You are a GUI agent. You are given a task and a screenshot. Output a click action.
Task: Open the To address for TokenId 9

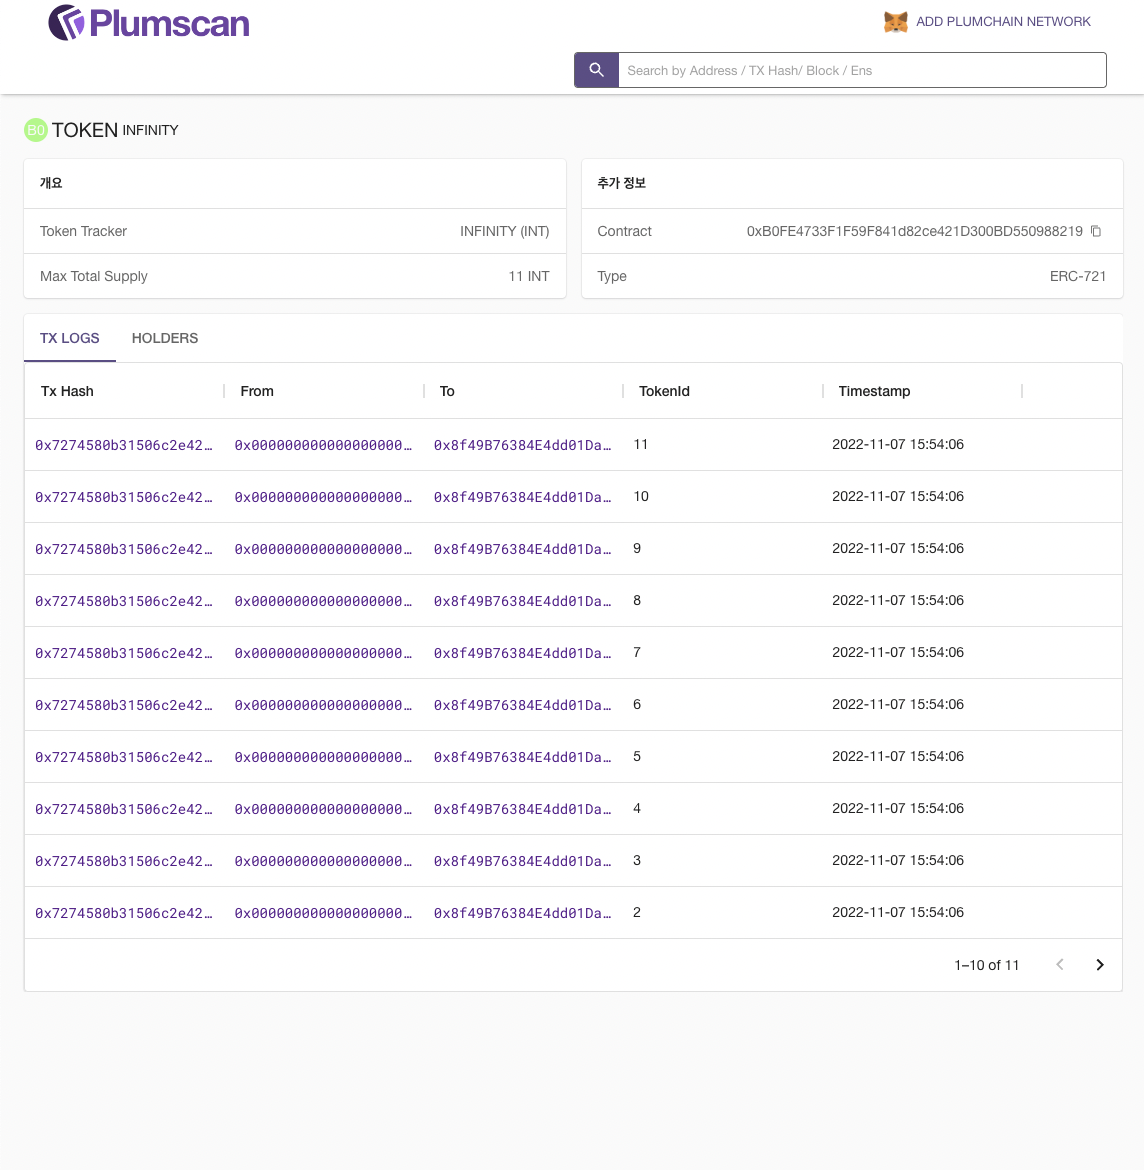(522, 549)
